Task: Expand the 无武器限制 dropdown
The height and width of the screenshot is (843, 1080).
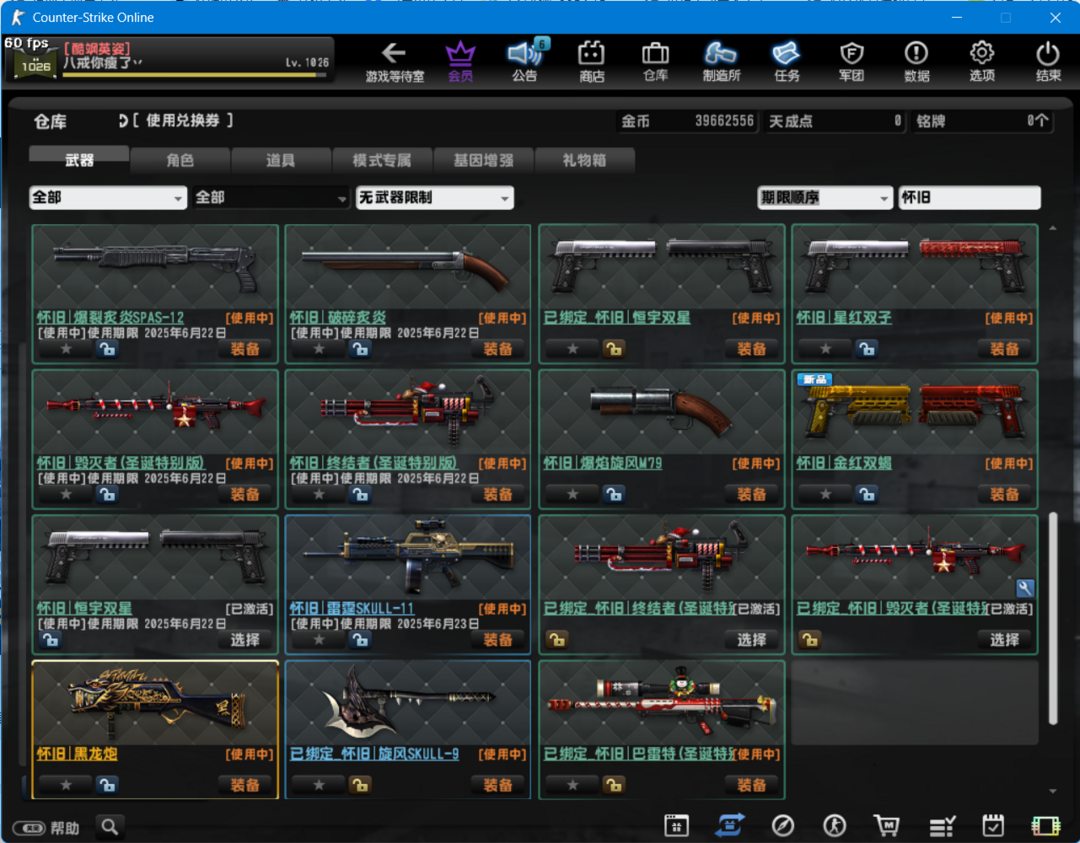Action: [435, 198]
